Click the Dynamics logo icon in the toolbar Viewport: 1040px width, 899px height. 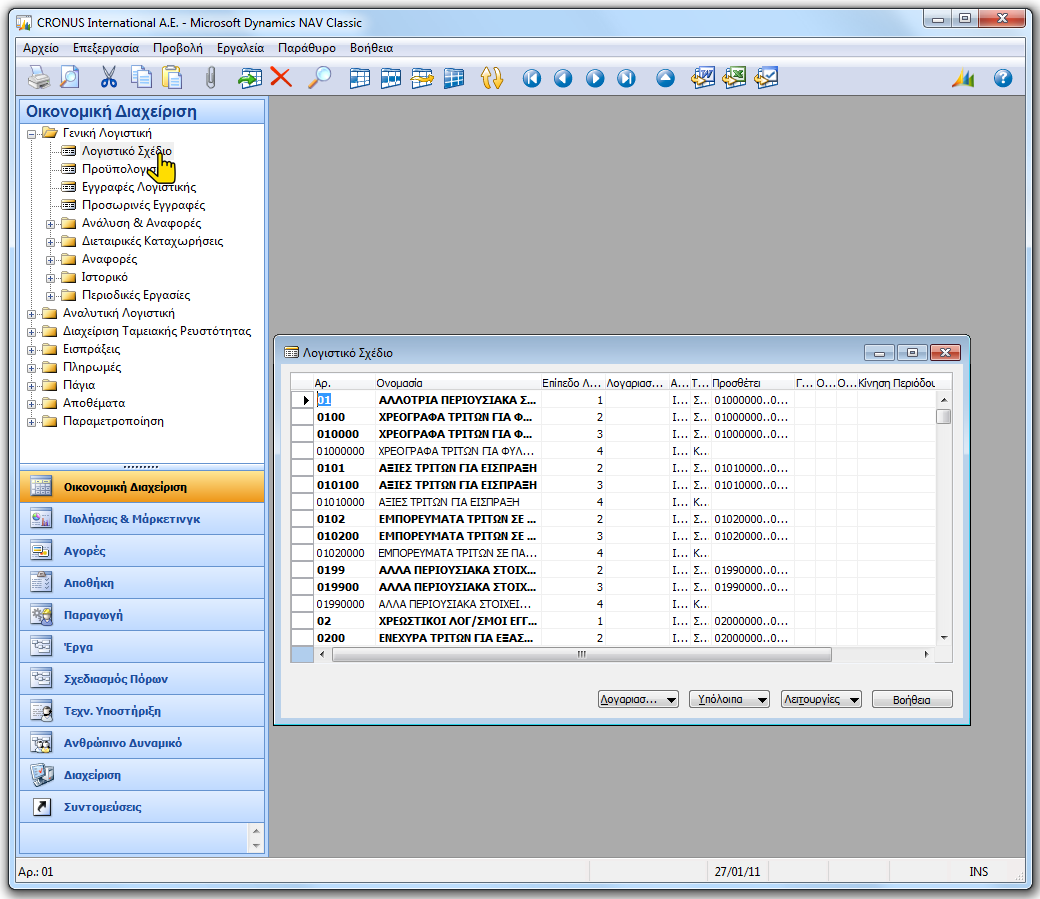pos(963,78)
